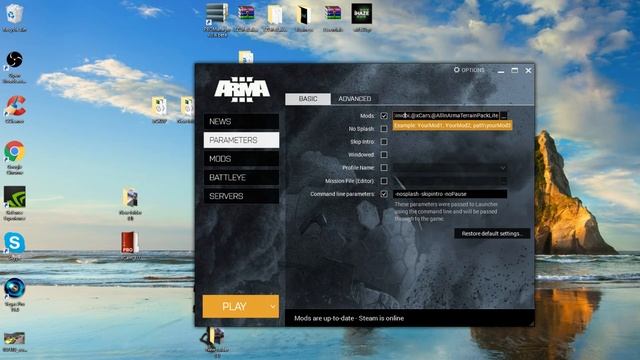640x360 pixels.
Task: Click the Mission File path field
Action: (x=446, y=181)
